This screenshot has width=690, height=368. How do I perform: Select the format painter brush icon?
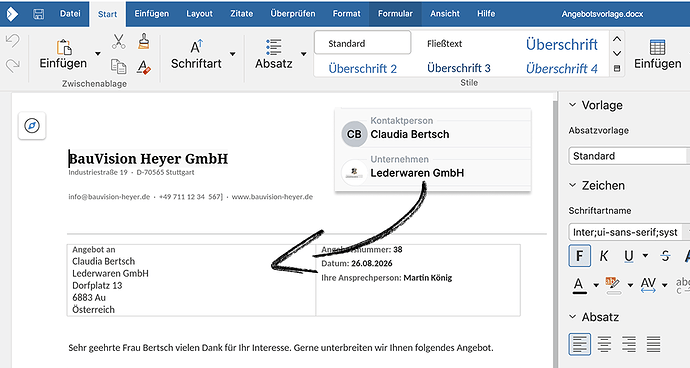(x=143, y=41)
